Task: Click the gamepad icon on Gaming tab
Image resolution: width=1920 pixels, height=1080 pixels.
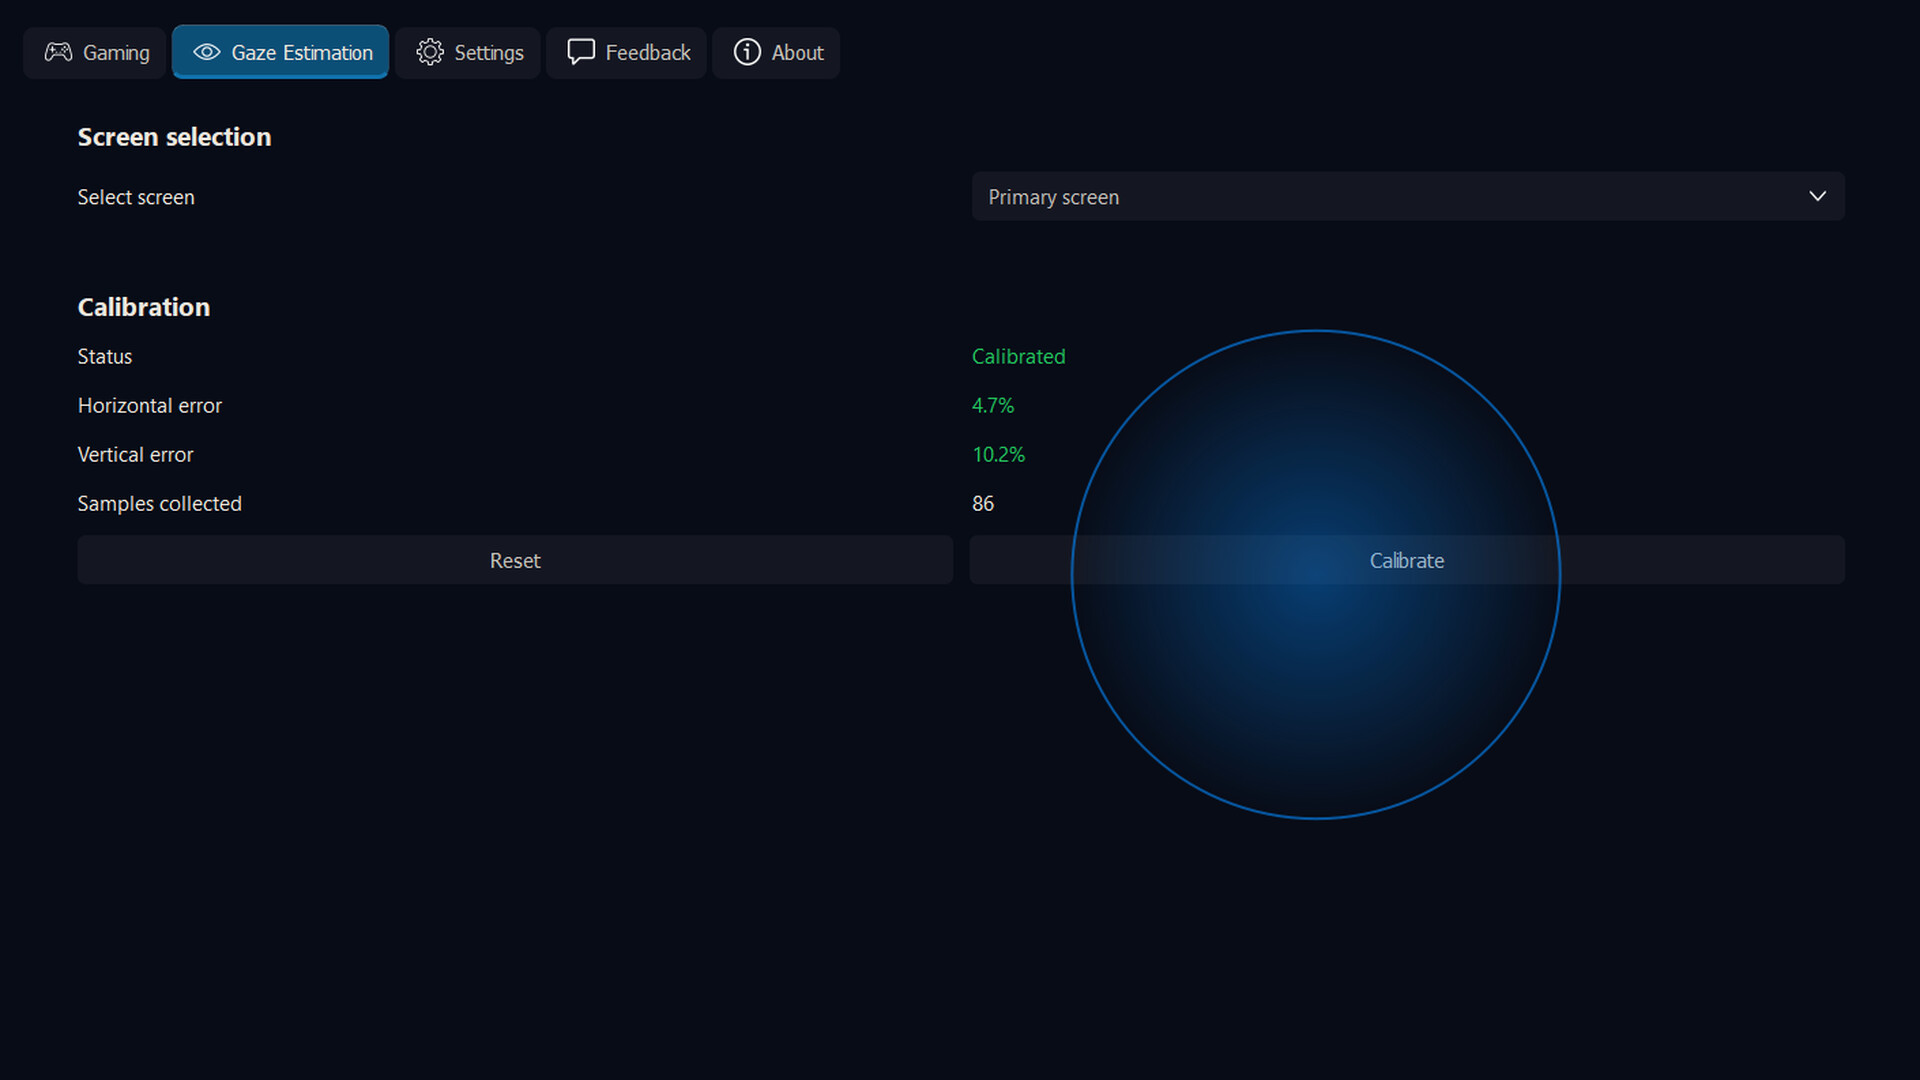Action: (58, 52)
